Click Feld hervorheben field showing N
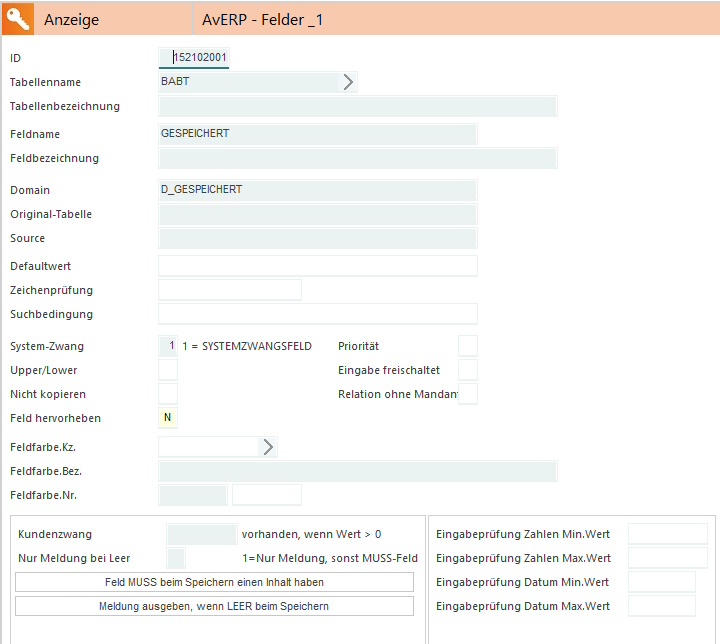Screen dimensions: 720x644 (168, 418)
